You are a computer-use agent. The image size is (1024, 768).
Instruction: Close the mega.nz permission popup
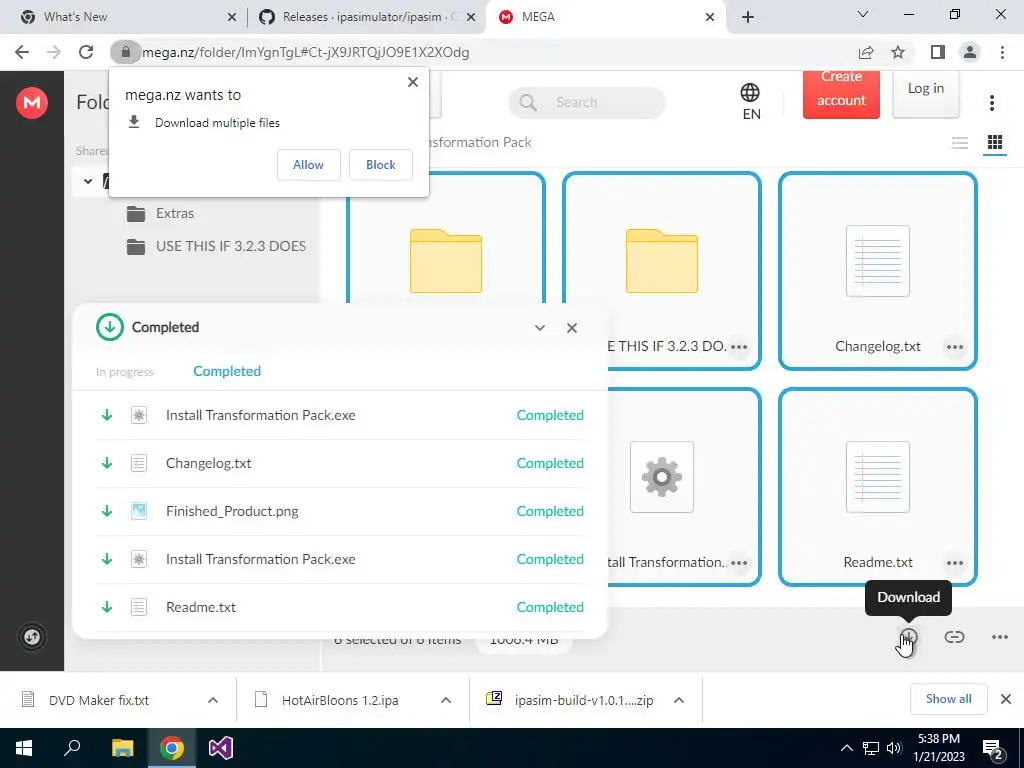pos(413,82)
